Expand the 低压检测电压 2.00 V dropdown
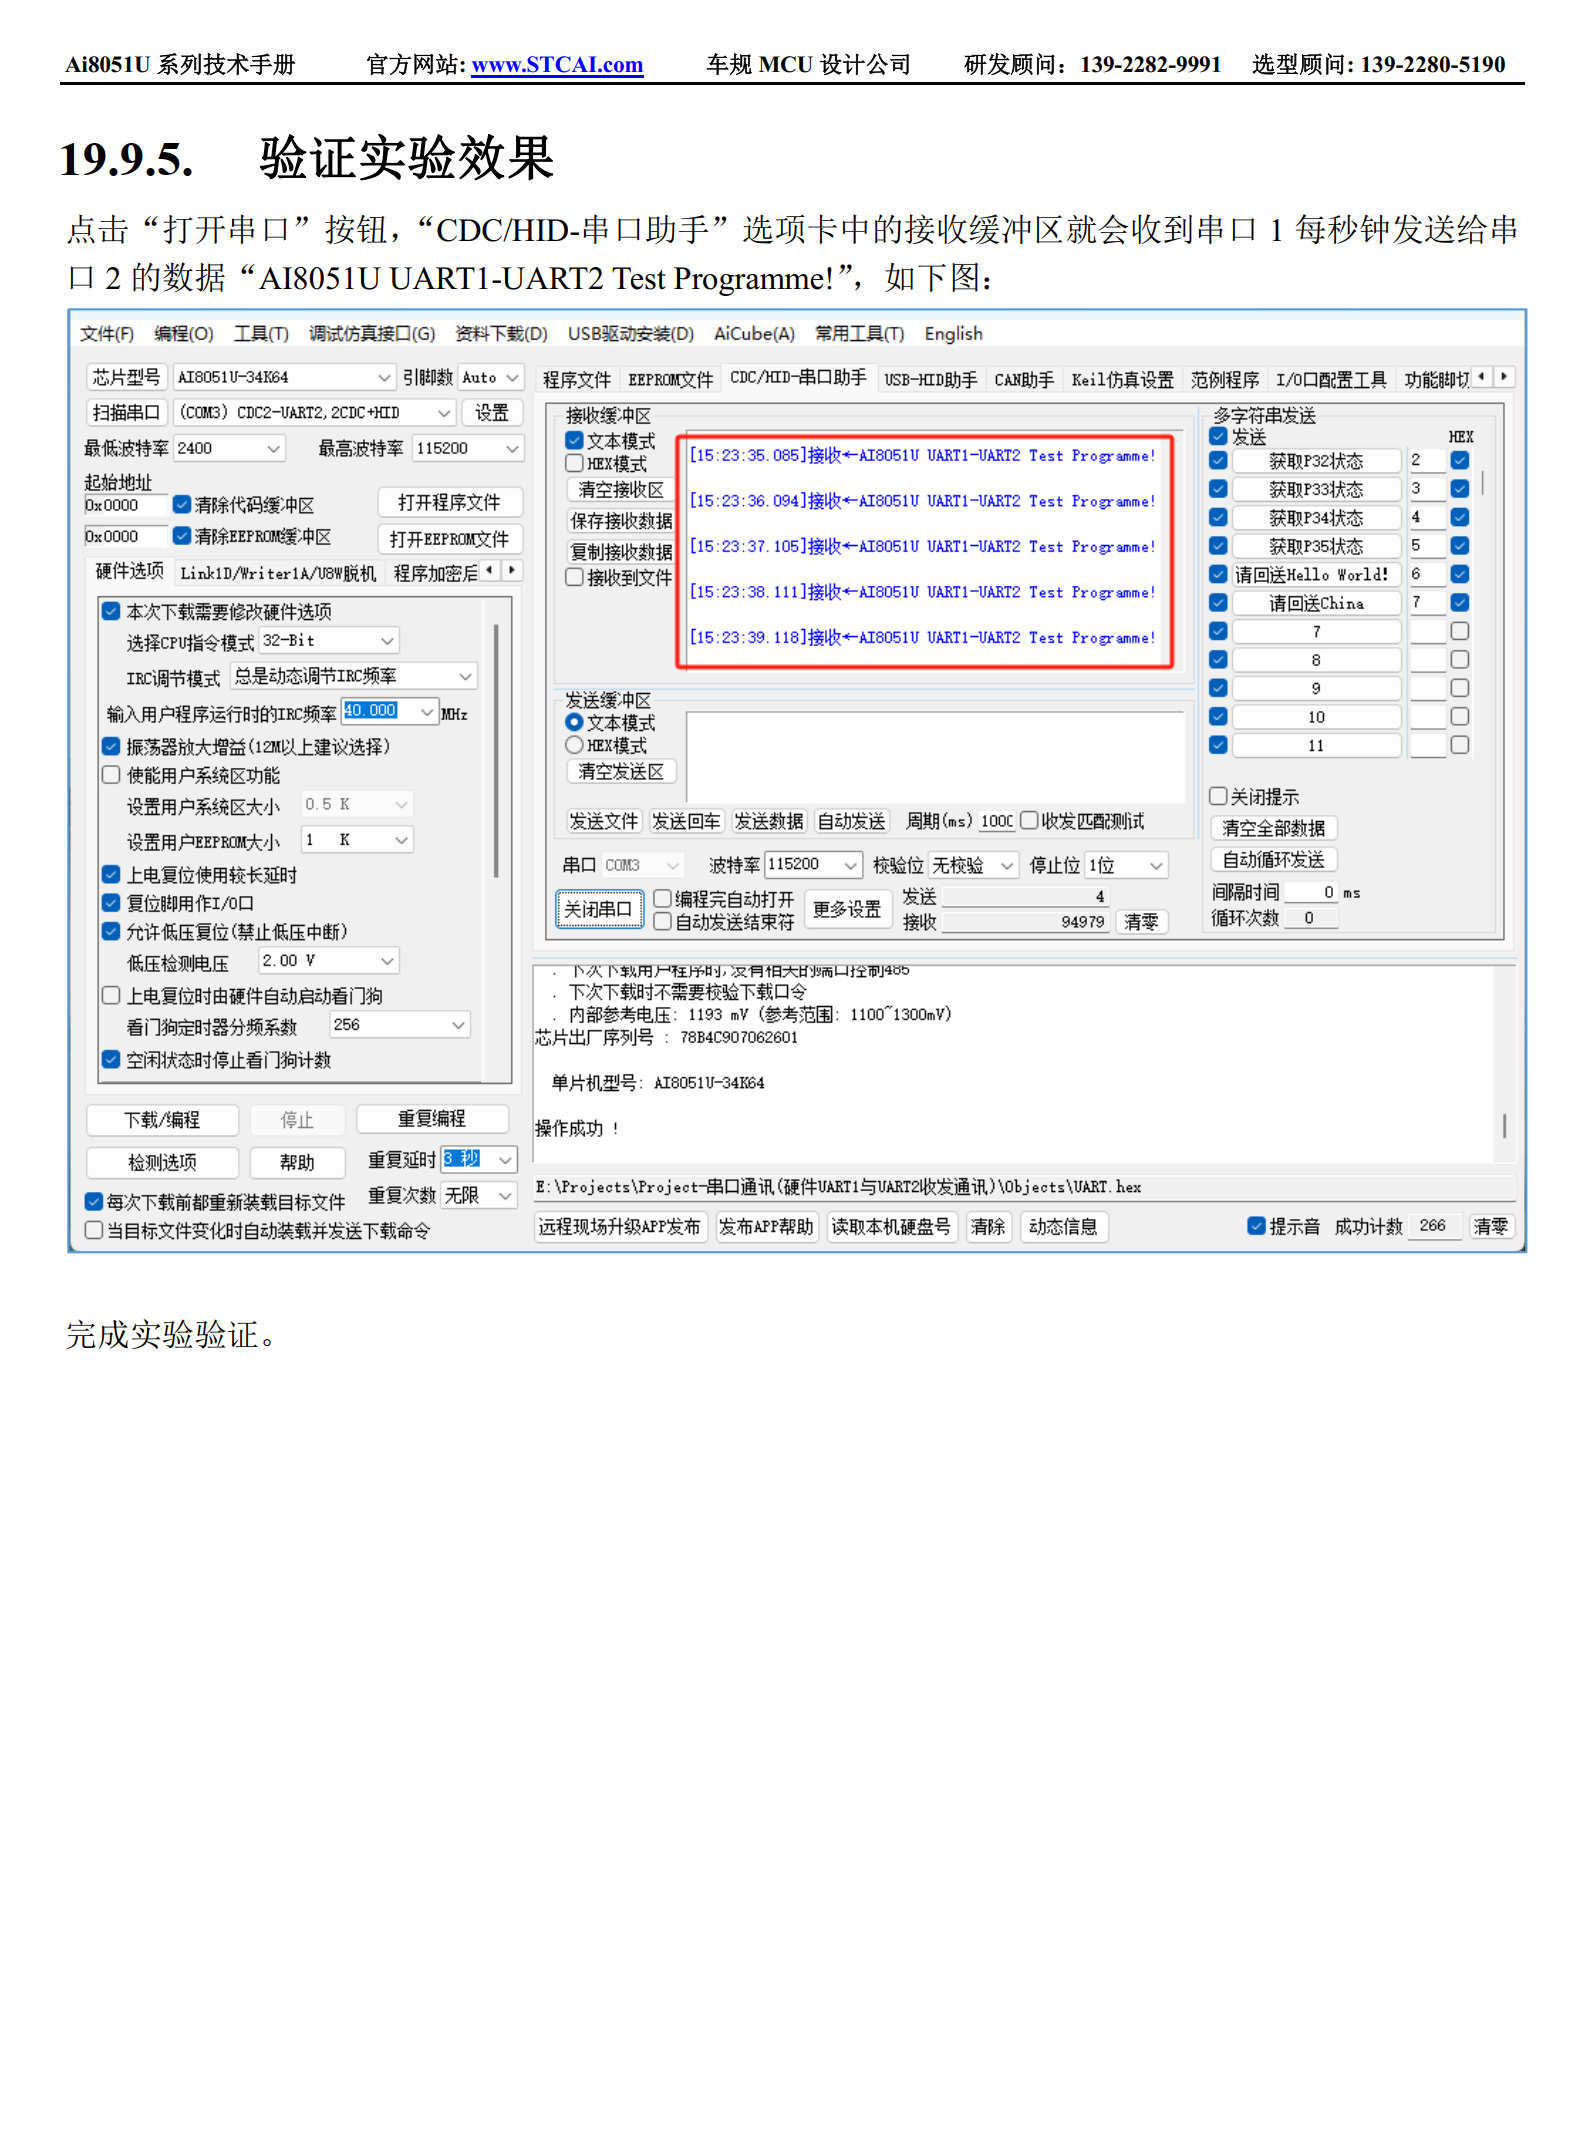The width and height of the screenshot is (1571, 2135). click(x=387, y=961)
